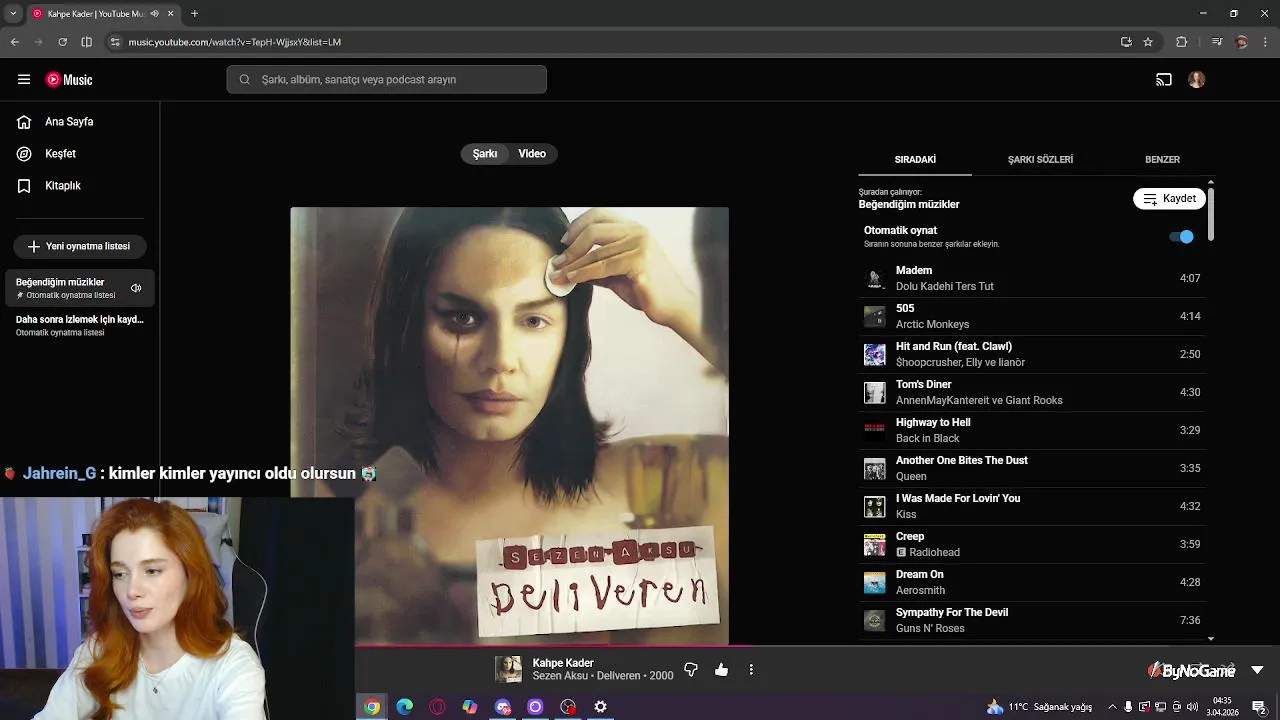
Task: Toggle the Otomatik oynat switch
Action: (1181, 237)
